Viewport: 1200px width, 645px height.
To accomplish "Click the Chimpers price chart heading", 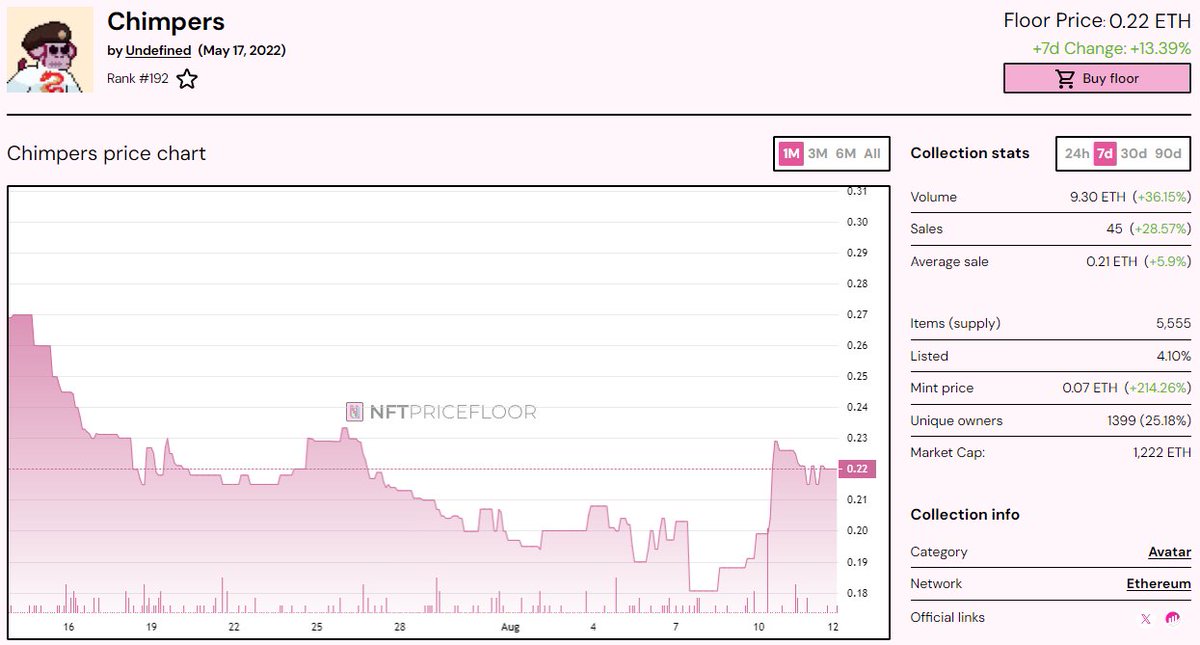I will (x=106, y=154).
